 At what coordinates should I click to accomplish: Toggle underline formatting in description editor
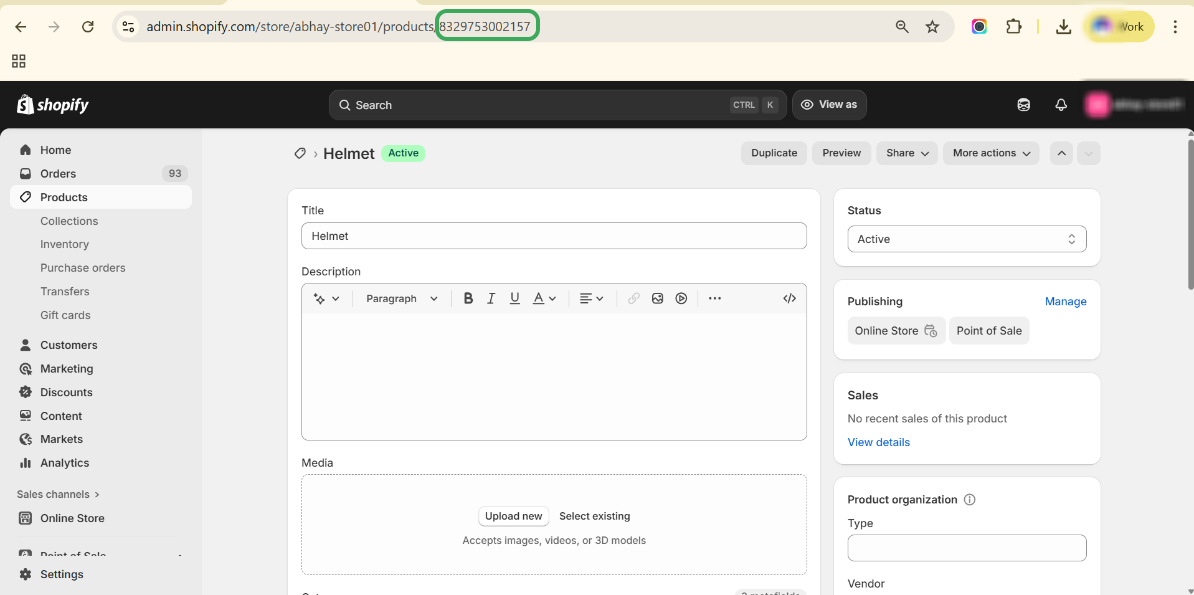(515, 298)
